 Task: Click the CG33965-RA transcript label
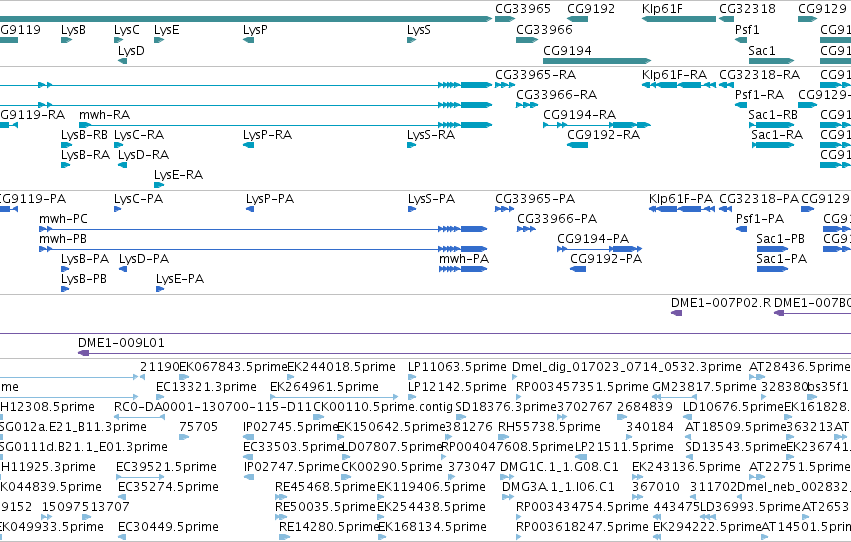tap(535, 75)
